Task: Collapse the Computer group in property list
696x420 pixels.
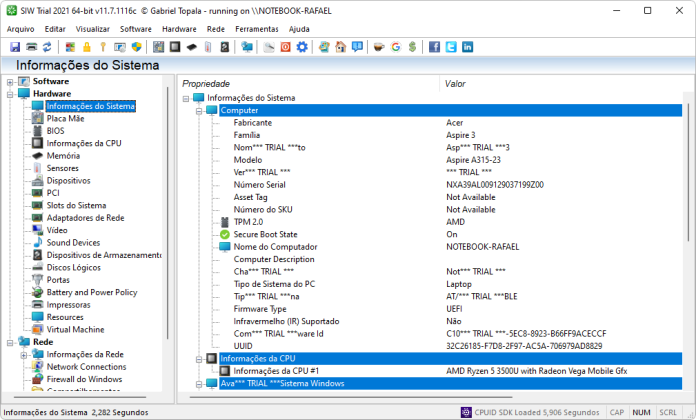Action: [199, 111]
